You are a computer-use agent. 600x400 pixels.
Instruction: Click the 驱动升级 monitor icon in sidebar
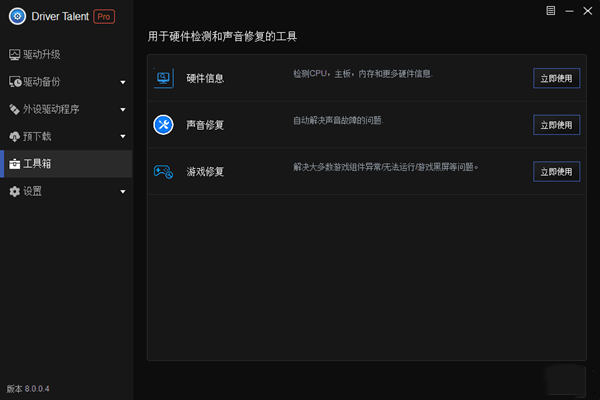(15, 55)
